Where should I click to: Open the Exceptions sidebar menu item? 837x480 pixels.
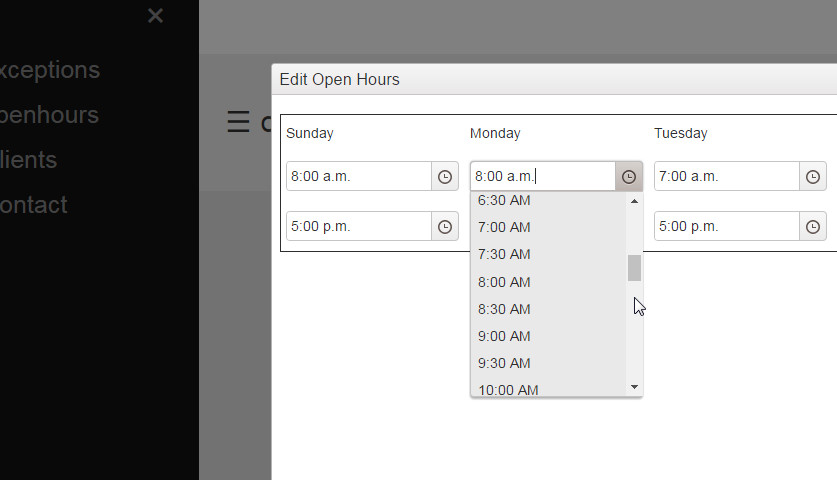click(x=48, y=70)
